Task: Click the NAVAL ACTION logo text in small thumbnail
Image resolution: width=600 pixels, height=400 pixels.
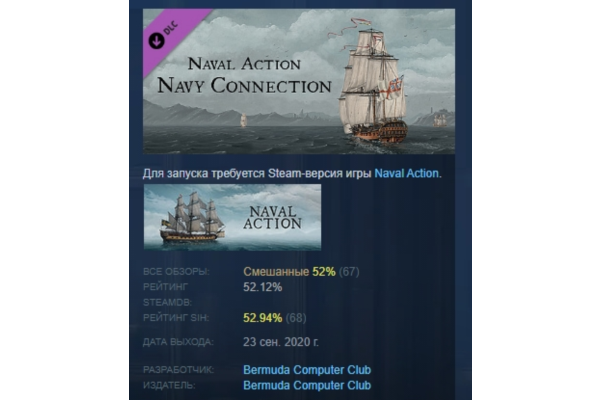Action: tap(272, 217)
